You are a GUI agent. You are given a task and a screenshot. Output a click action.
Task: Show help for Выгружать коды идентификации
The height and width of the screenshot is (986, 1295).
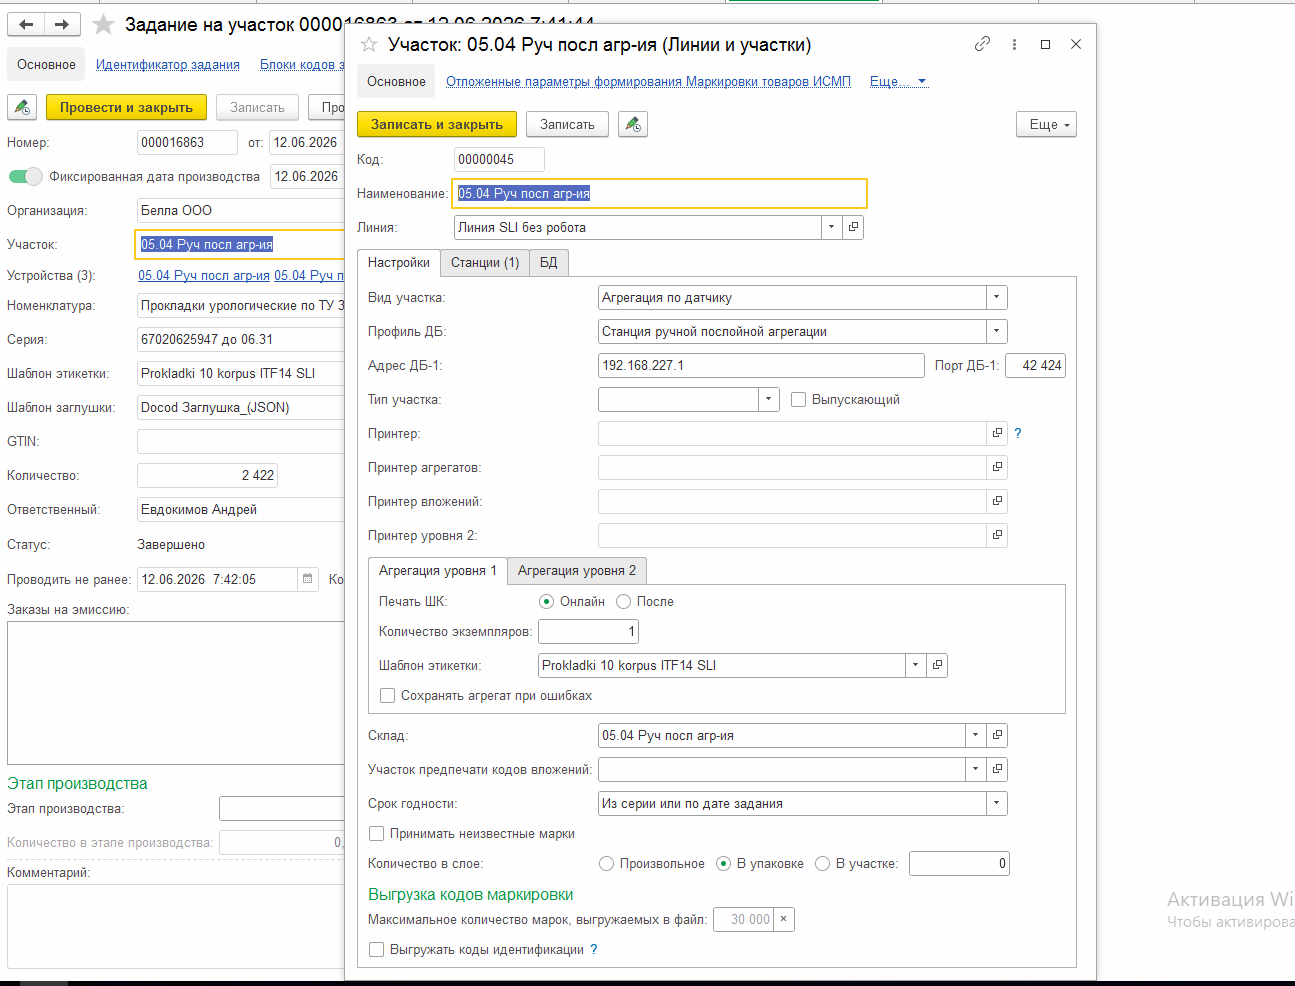coord(594,949)
